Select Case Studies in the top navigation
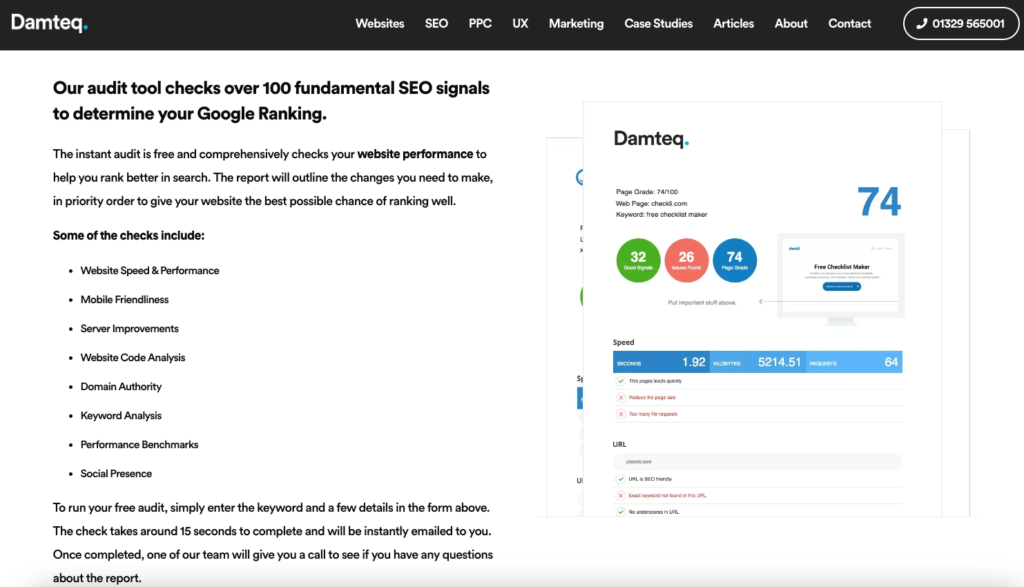Screen dimensions: 1024x587 tap(658, 24)
